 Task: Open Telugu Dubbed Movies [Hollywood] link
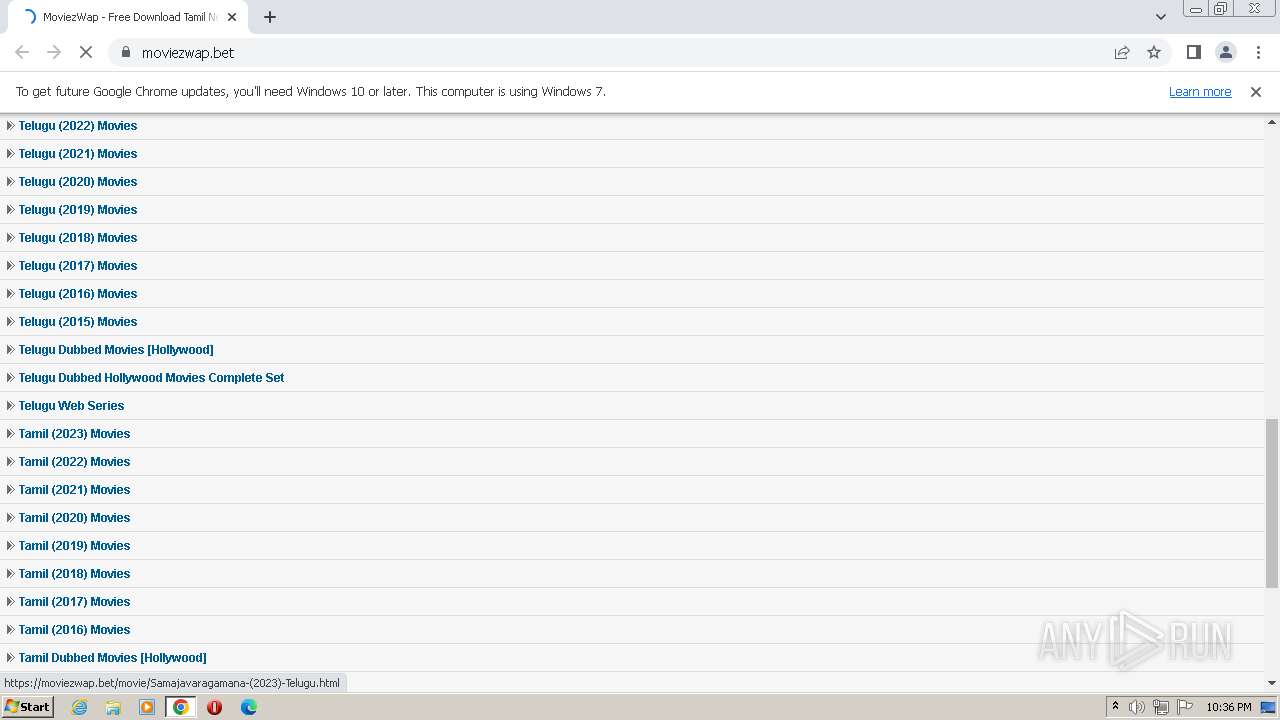click(116, 350)
